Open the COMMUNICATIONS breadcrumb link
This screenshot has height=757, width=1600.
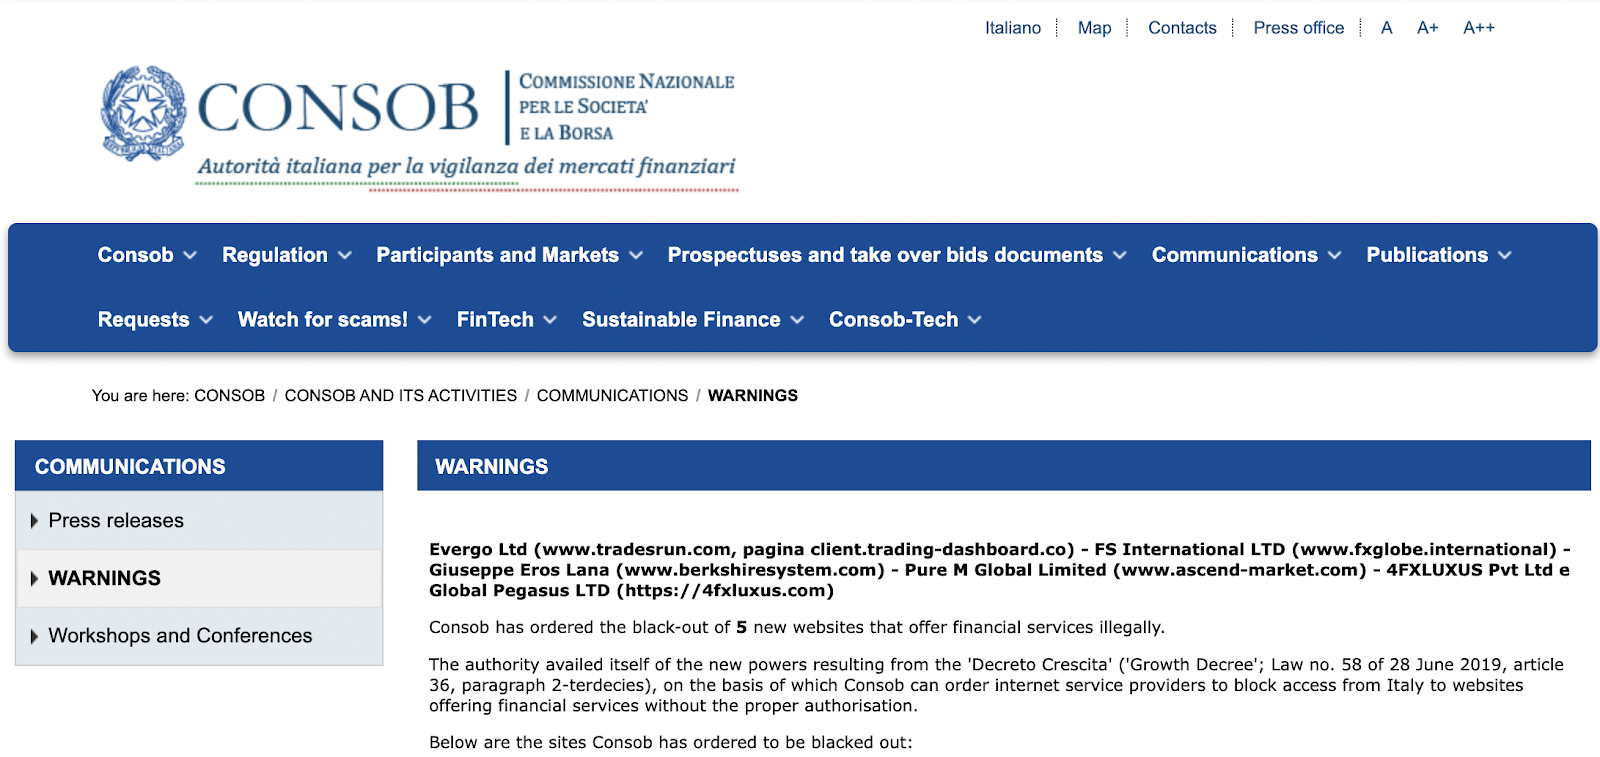click(613, 396)
